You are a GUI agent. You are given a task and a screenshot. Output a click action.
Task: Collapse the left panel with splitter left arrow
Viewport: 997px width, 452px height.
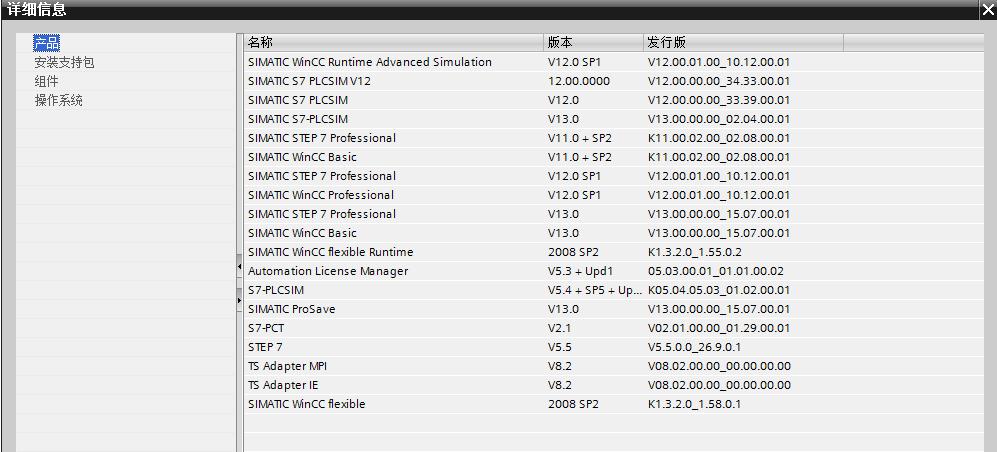(239, 267)
